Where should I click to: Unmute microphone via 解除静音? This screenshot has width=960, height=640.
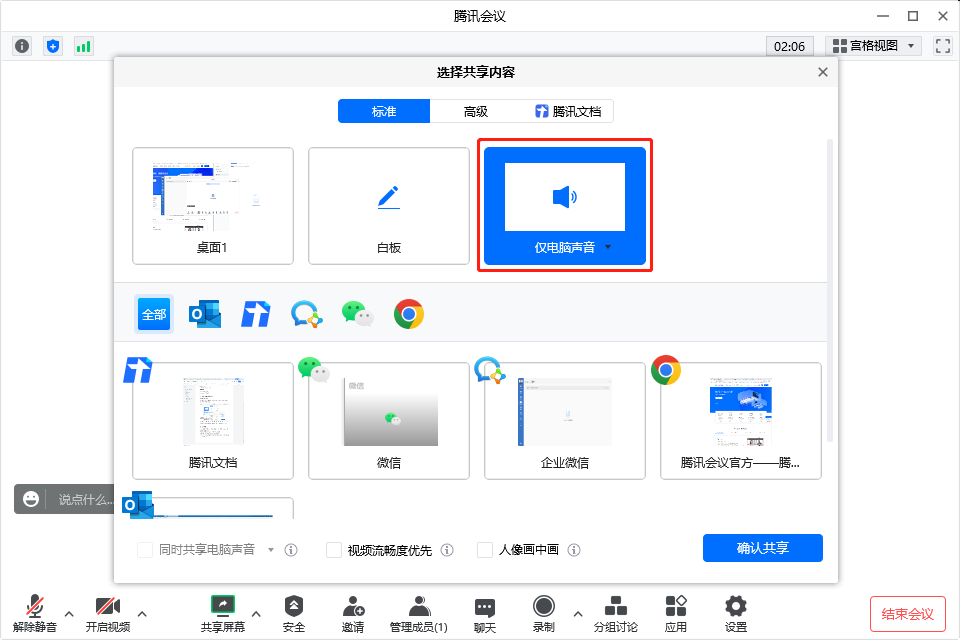click(x=35, y=614)
